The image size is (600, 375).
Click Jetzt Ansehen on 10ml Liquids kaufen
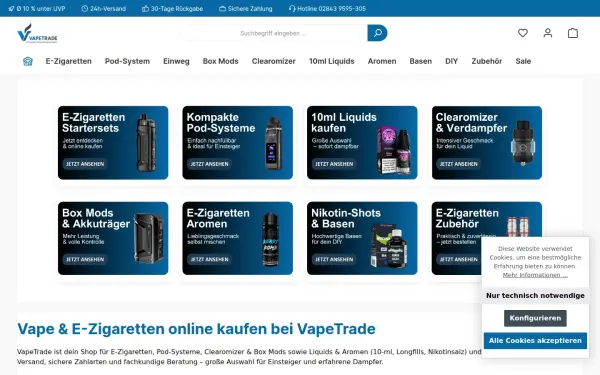334,164
